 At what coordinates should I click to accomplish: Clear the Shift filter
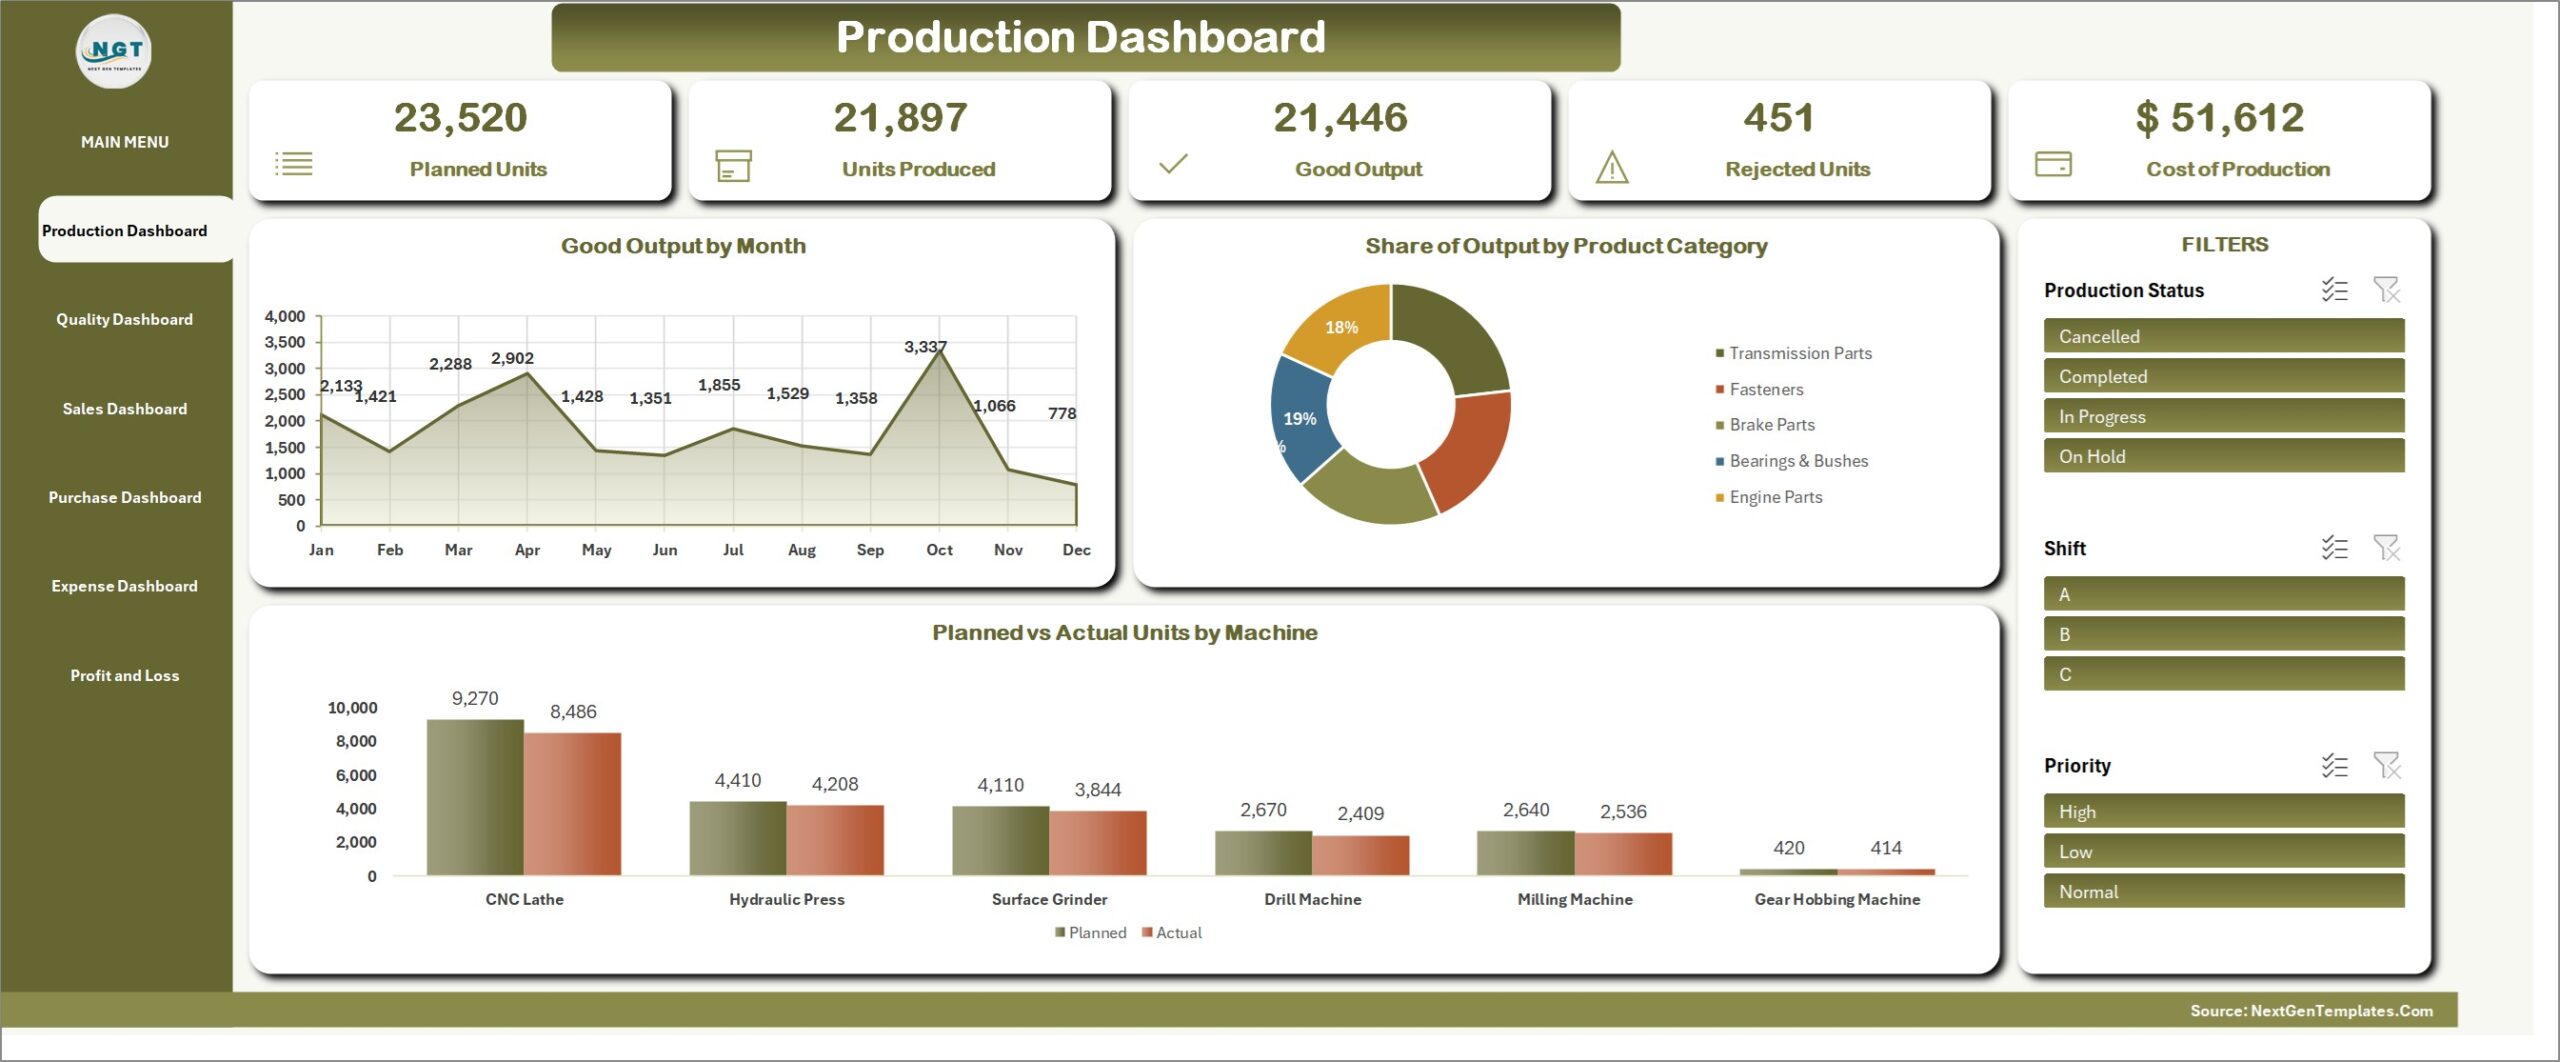pos(2387,548)
